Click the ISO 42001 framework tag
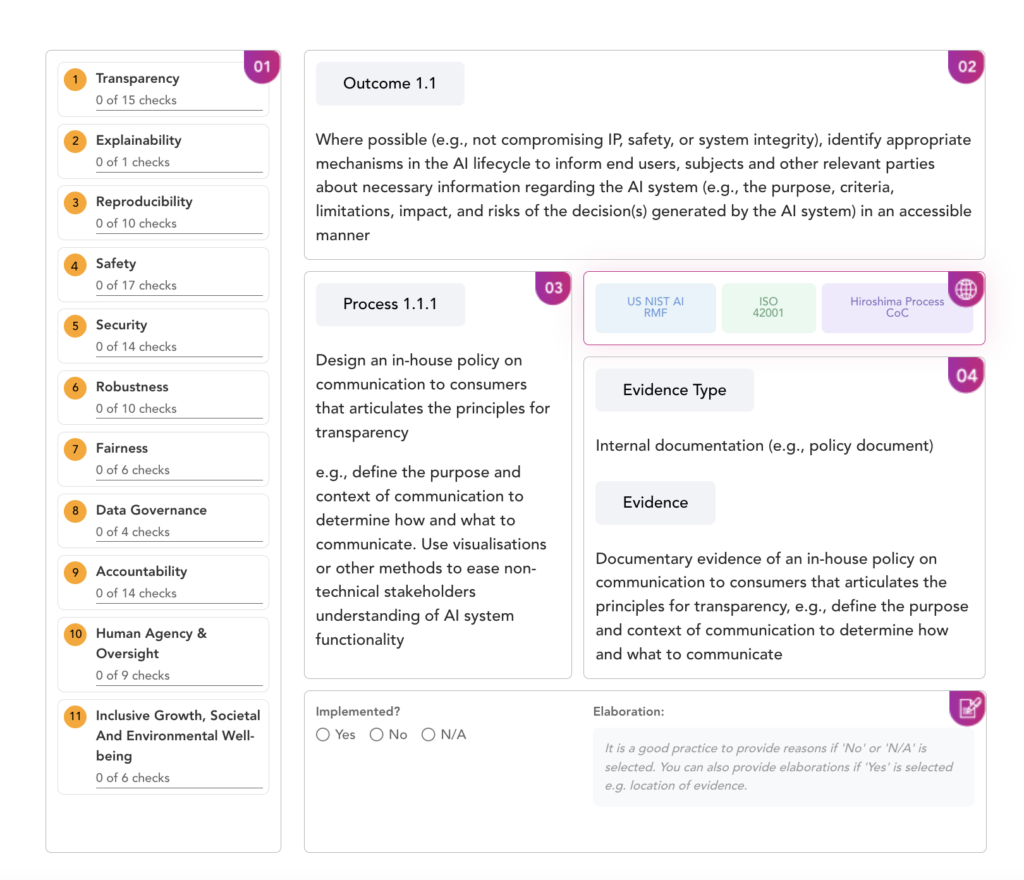This screenshot has height=880, width=1024. (768, 307)
